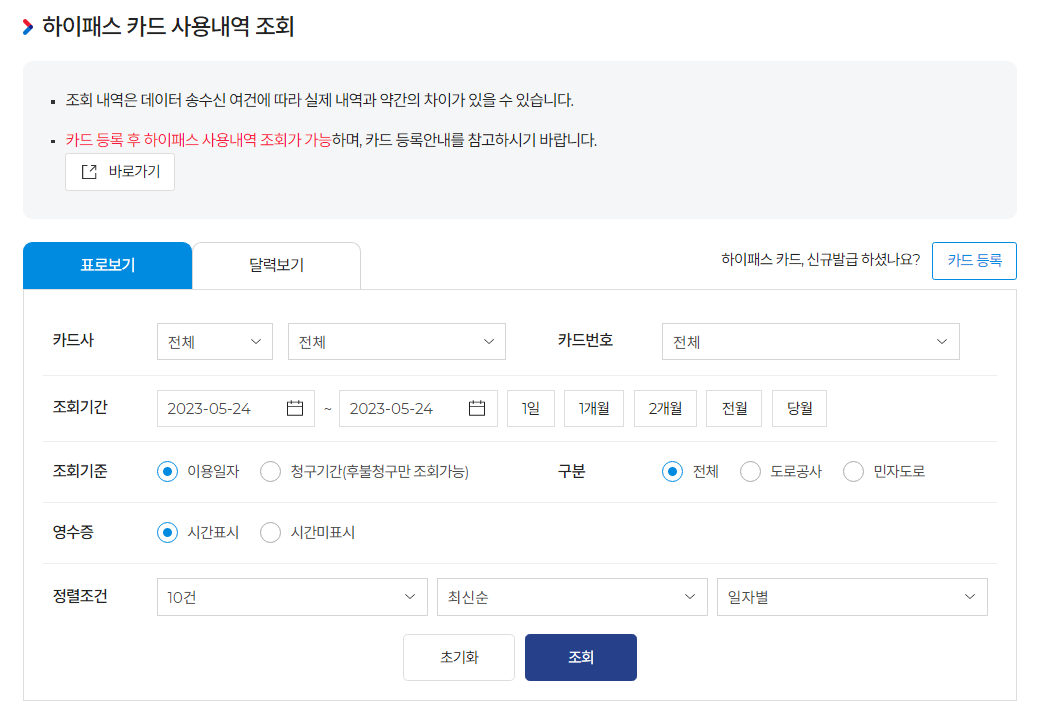
Task: Switch to the 표로보기 tab
Action: (107, 265)
